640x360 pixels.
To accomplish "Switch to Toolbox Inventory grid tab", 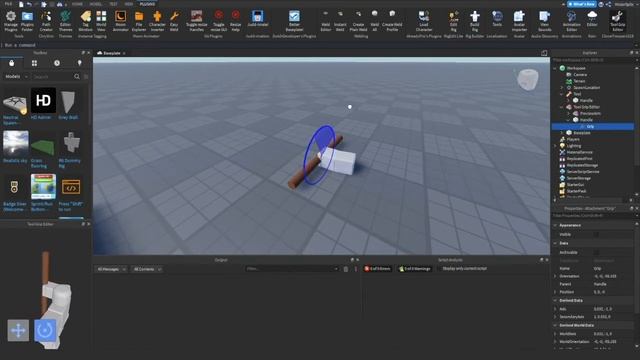I will 34,63.
